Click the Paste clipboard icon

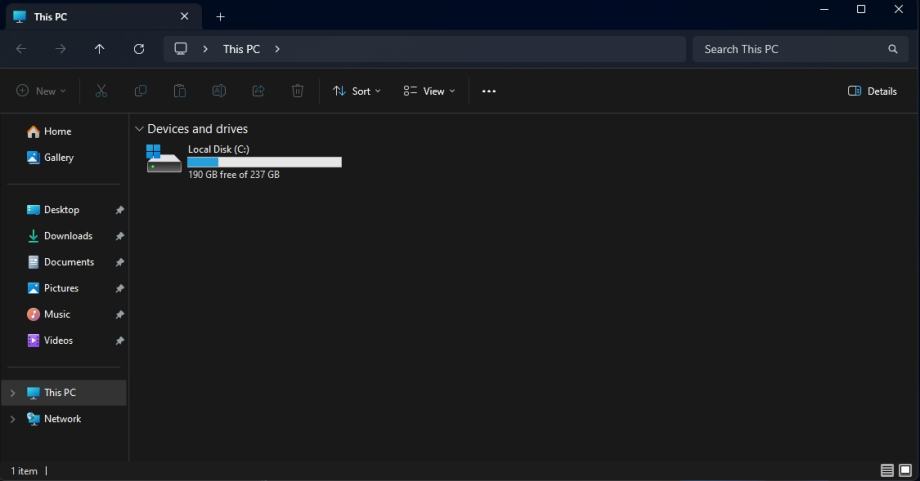[180, 91]
